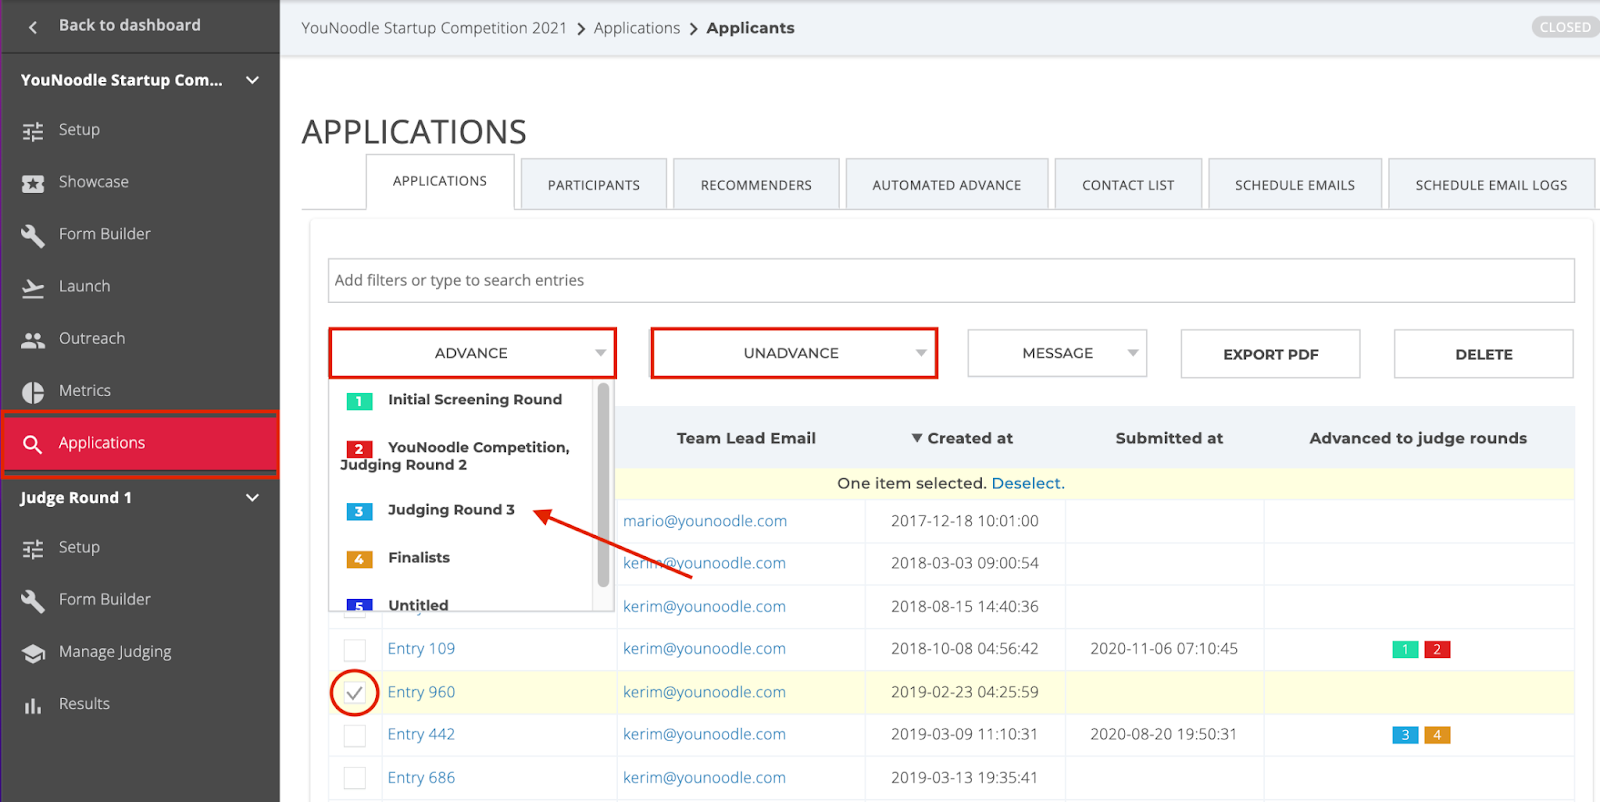Click breadcrumb chevron after YouNoodle Startup Competition 2021
Screen dimensions: 1600x802
(581, 29)
